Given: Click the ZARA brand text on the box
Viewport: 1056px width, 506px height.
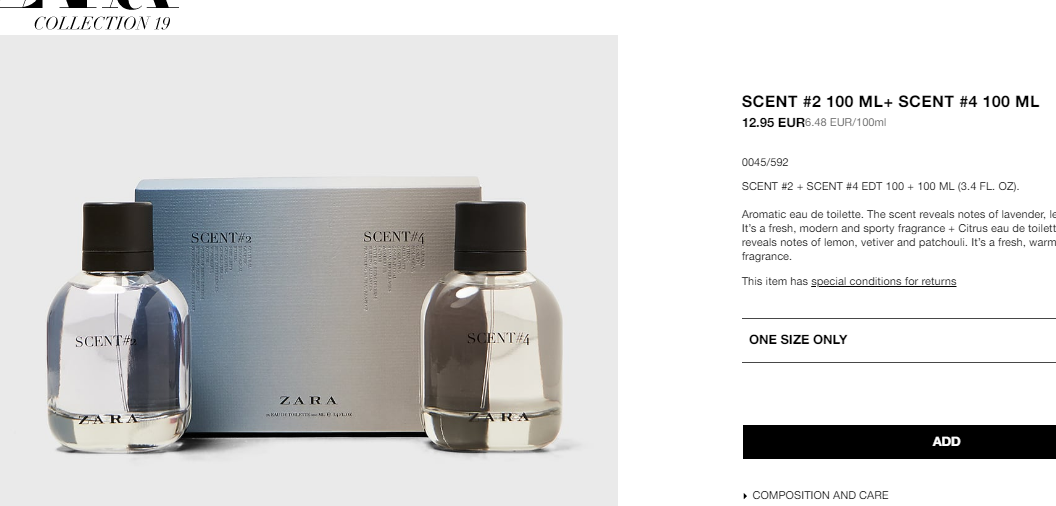Looking at the screenshot, I should [x=308, y=401].
